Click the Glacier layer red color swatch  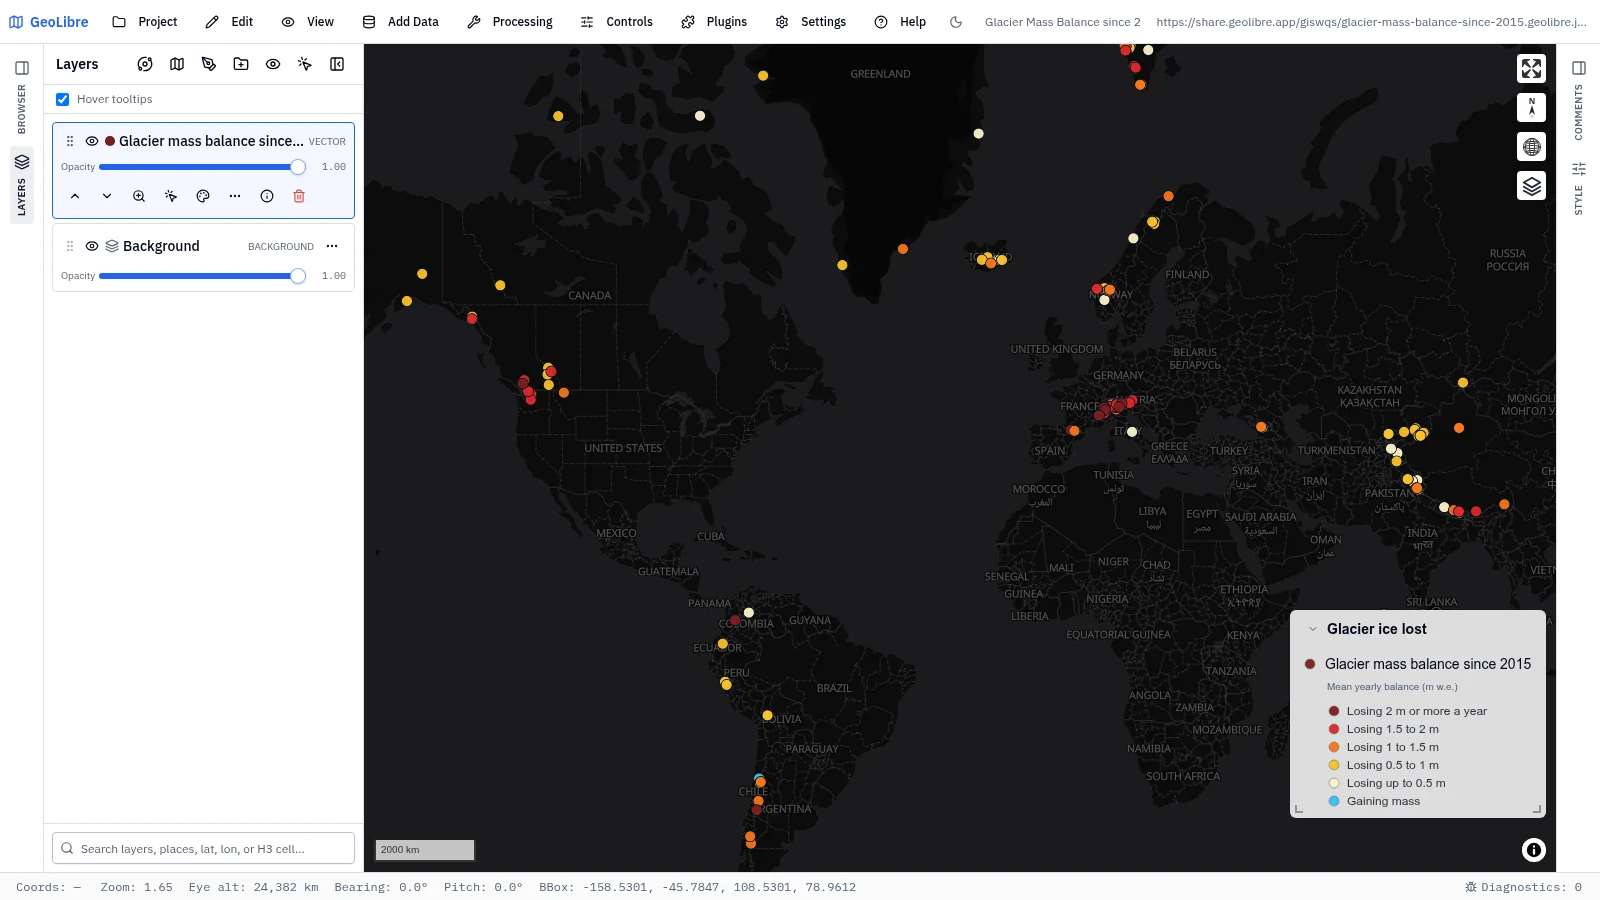(x=110, y=141)
